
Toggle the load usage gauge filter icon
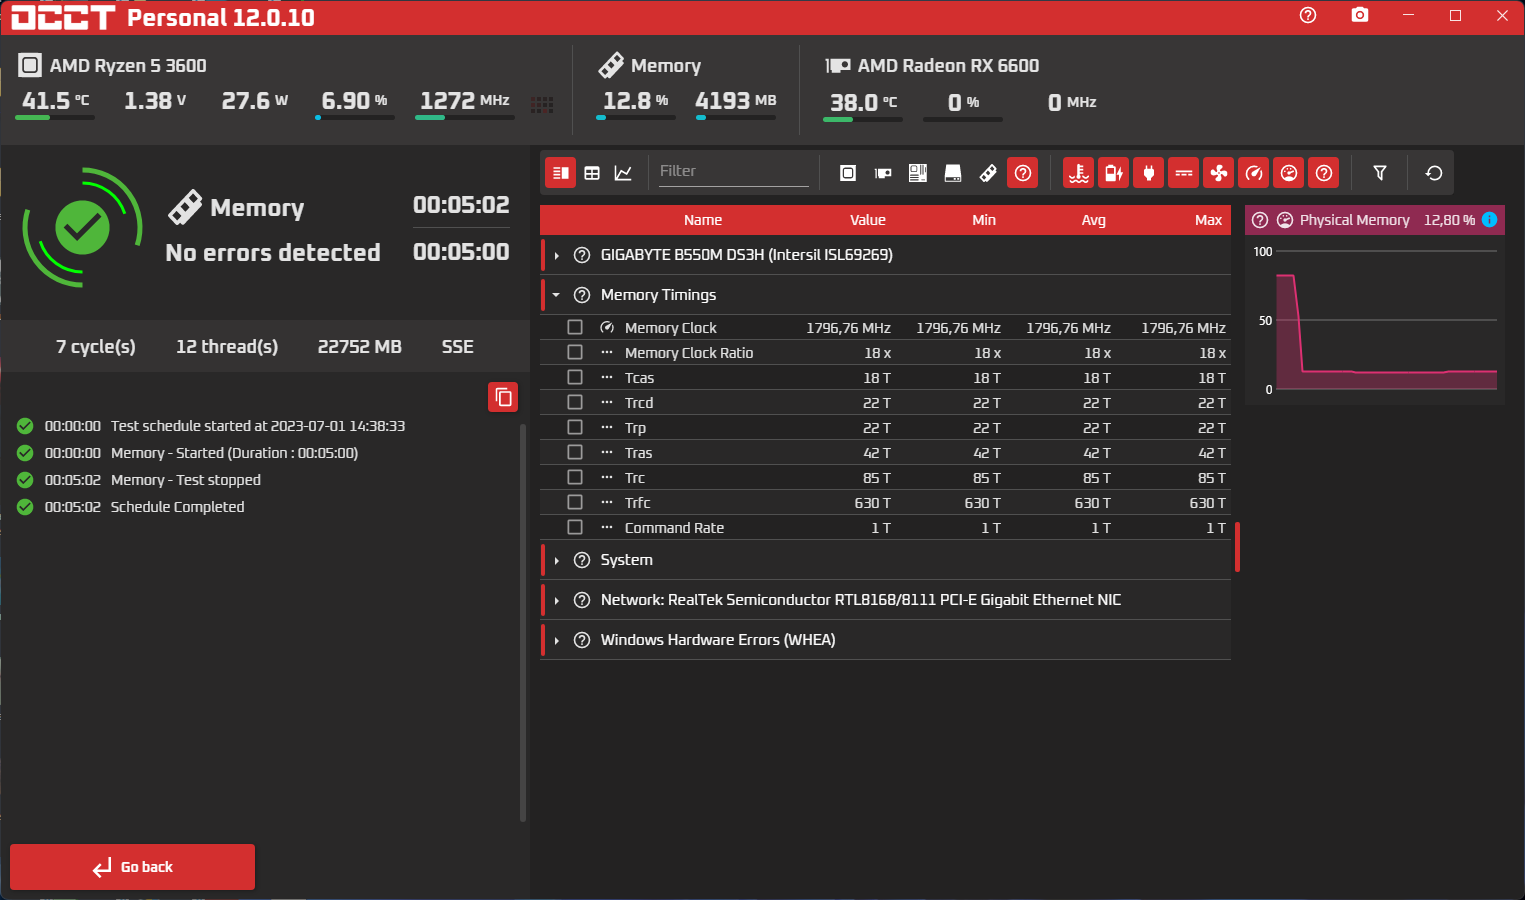[1289, 173]
